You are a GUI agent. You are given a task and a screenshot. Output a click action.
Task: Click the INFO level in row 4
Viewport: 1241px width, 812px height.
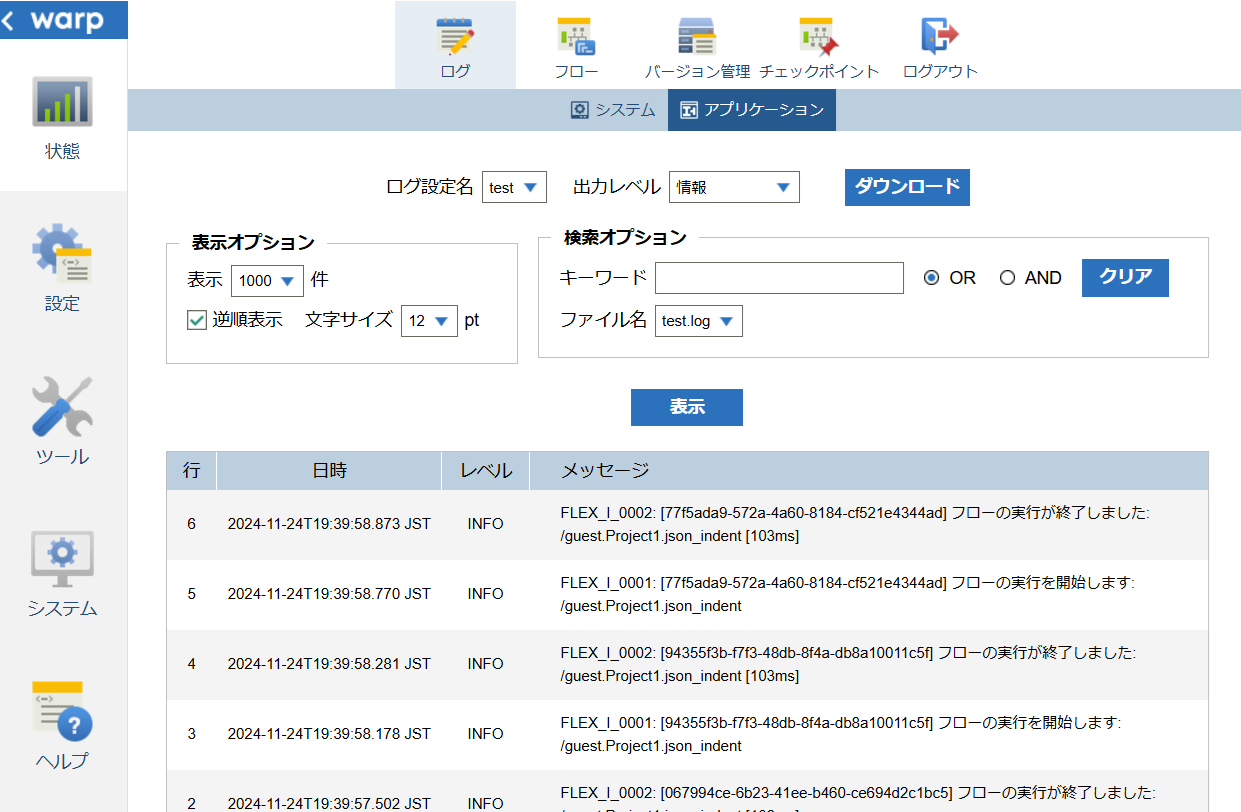click(x=485, y=664)
